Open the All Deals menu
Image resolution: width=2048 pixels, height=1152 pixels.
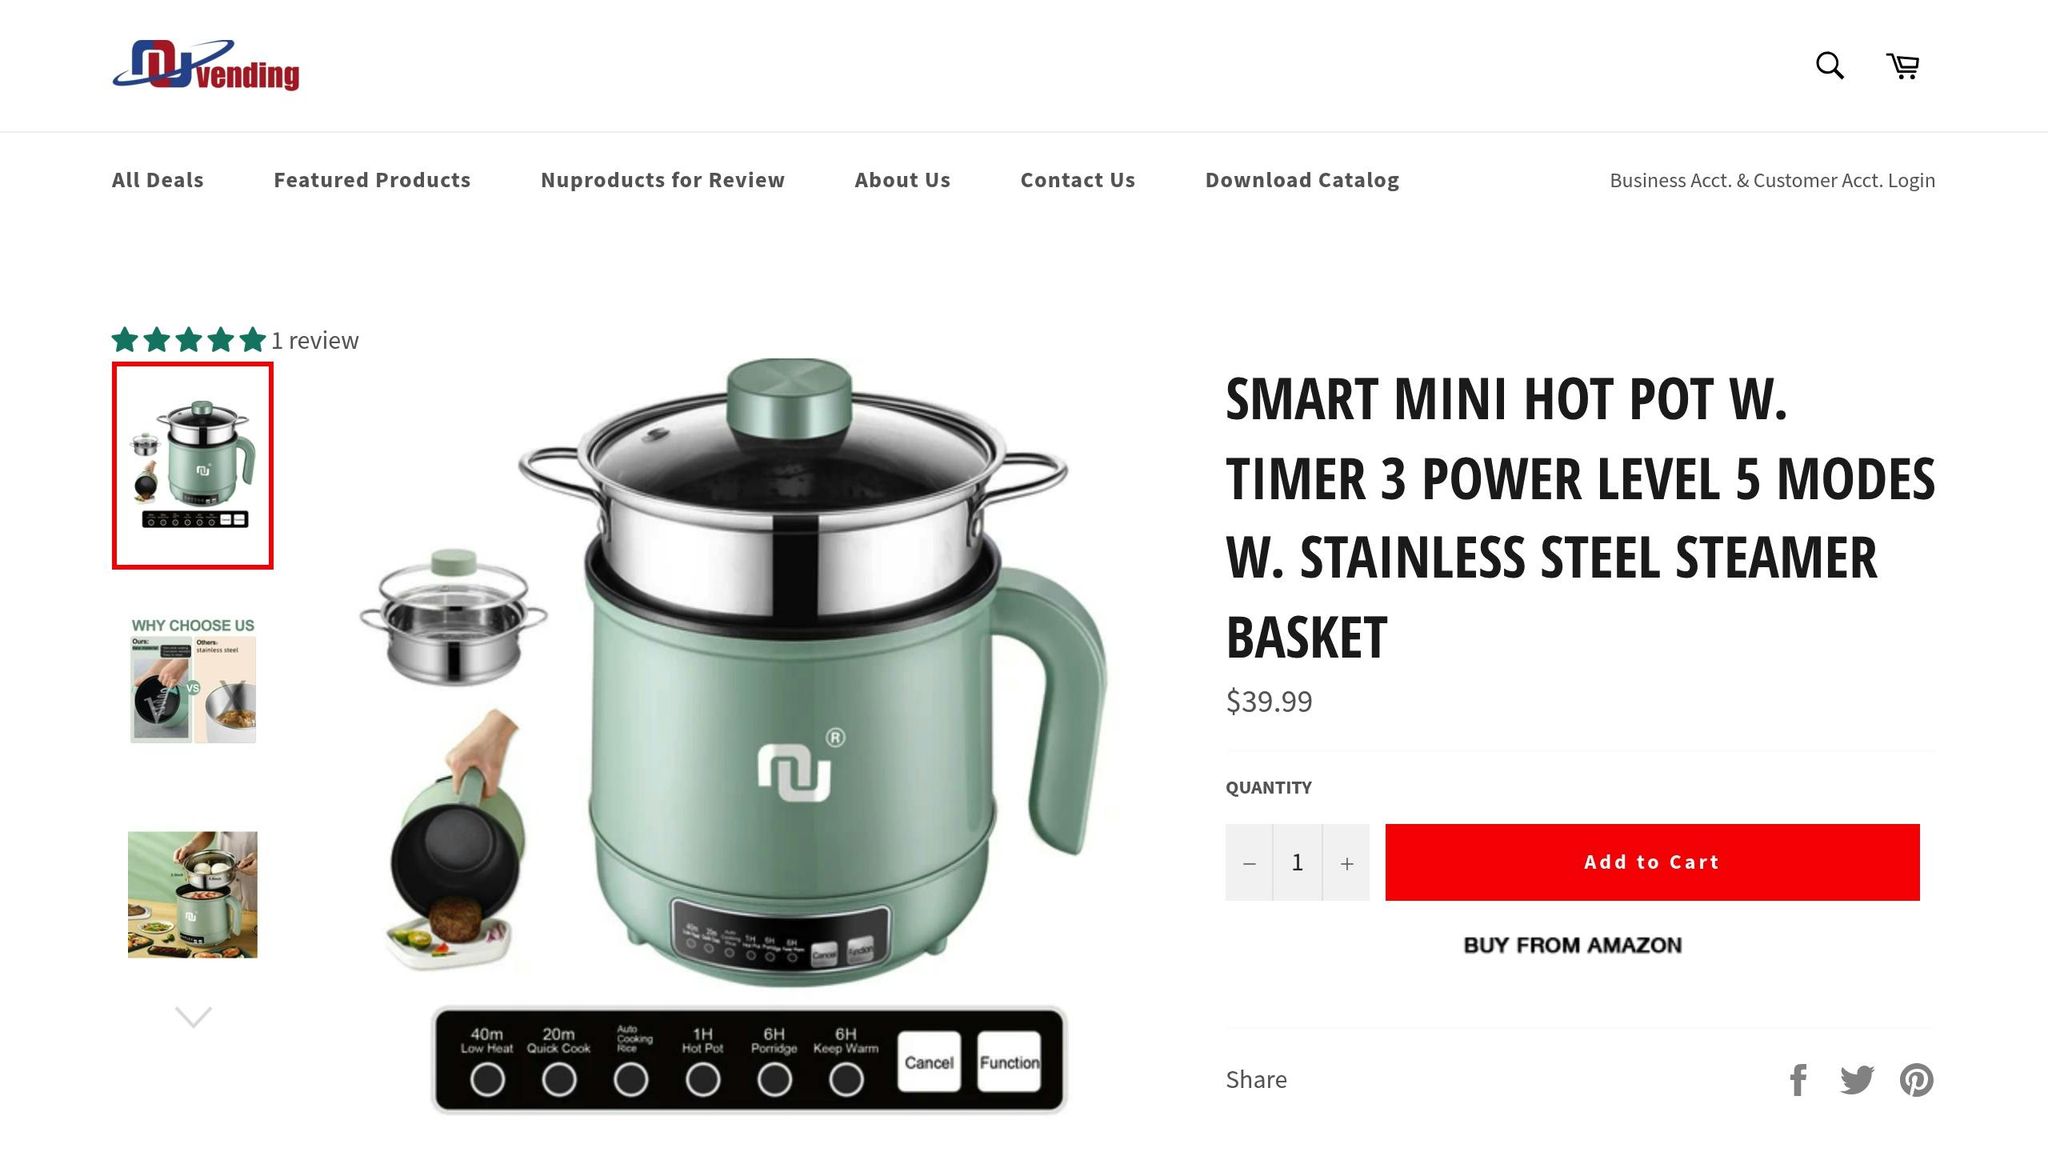coord(158,180)
